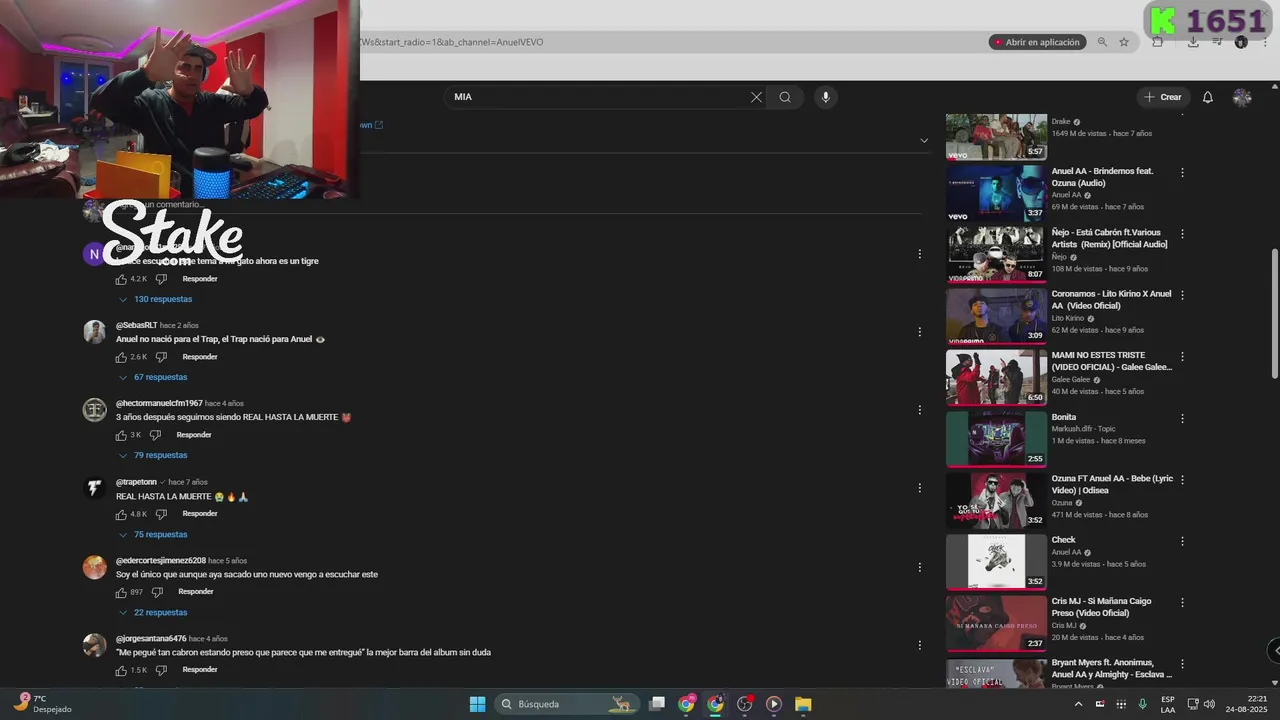Dislike the hectormanuelcfm1967 comment
1280x720 pixels.
coord(155,435)
